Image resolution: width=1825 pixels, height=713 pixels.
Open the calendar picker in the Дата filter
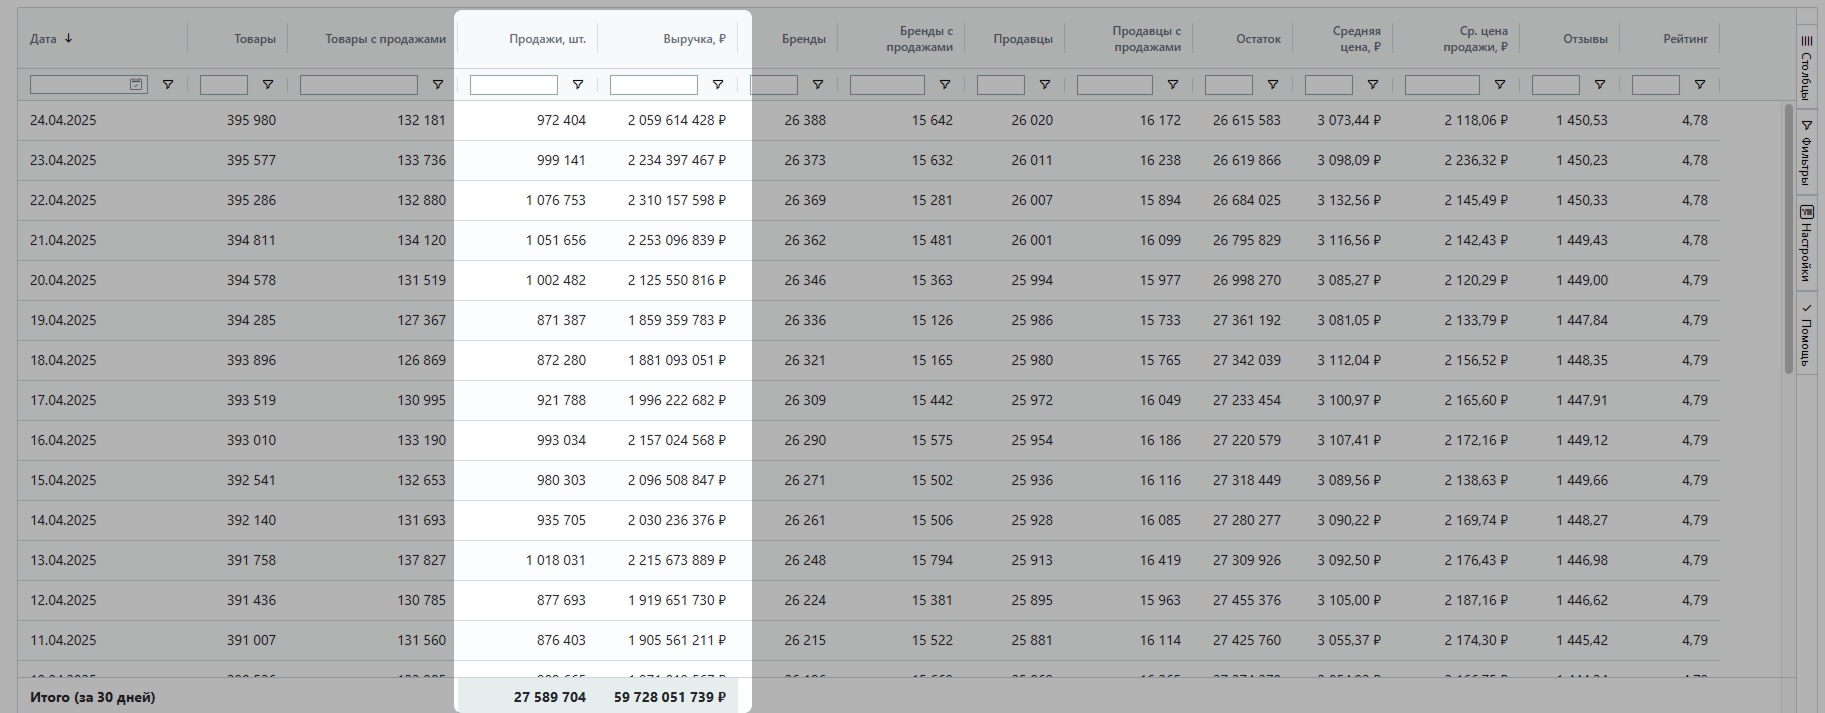(x=136, y=85)
